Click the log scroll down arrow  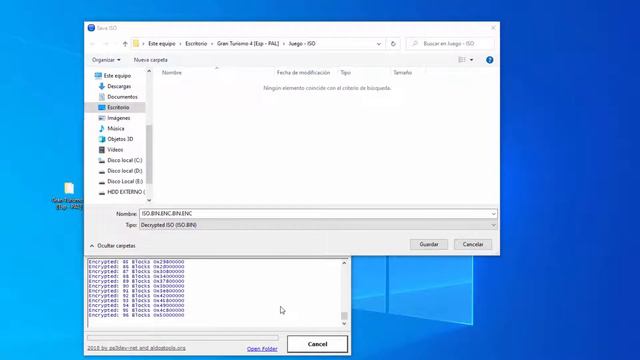pos(344,324)
